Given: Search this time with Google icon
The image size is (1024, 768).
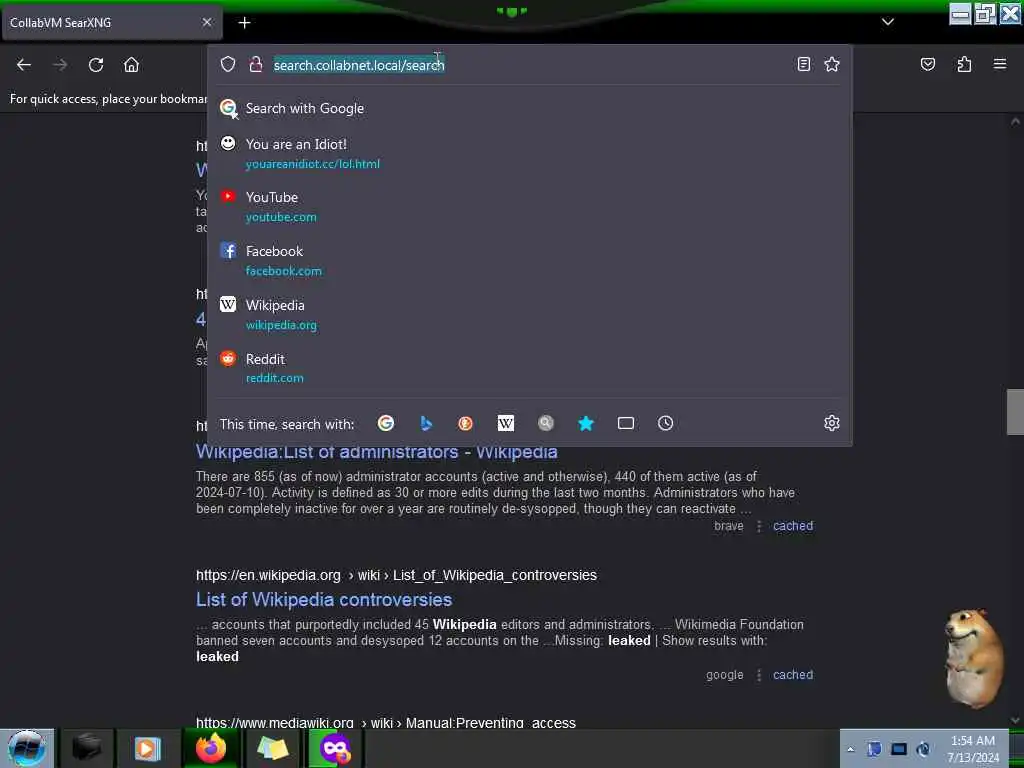Looking at the screenshot, I should (386, 423).
